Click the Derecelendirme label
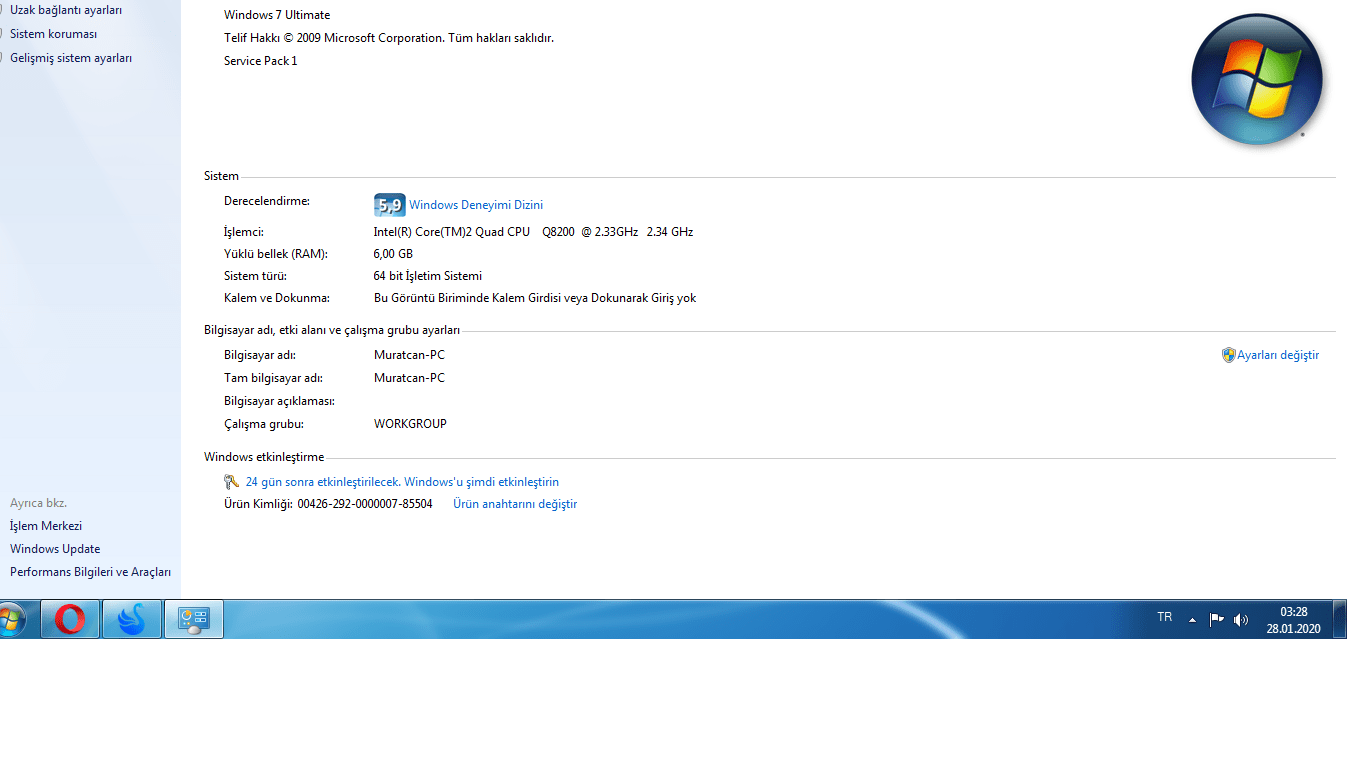 [x=267, y=201]
